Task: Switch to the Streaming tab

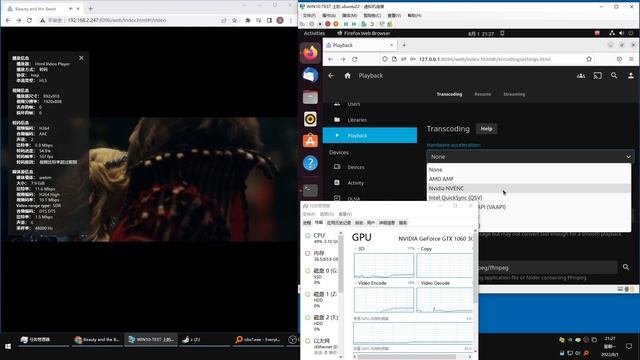Action: [514, 94]
